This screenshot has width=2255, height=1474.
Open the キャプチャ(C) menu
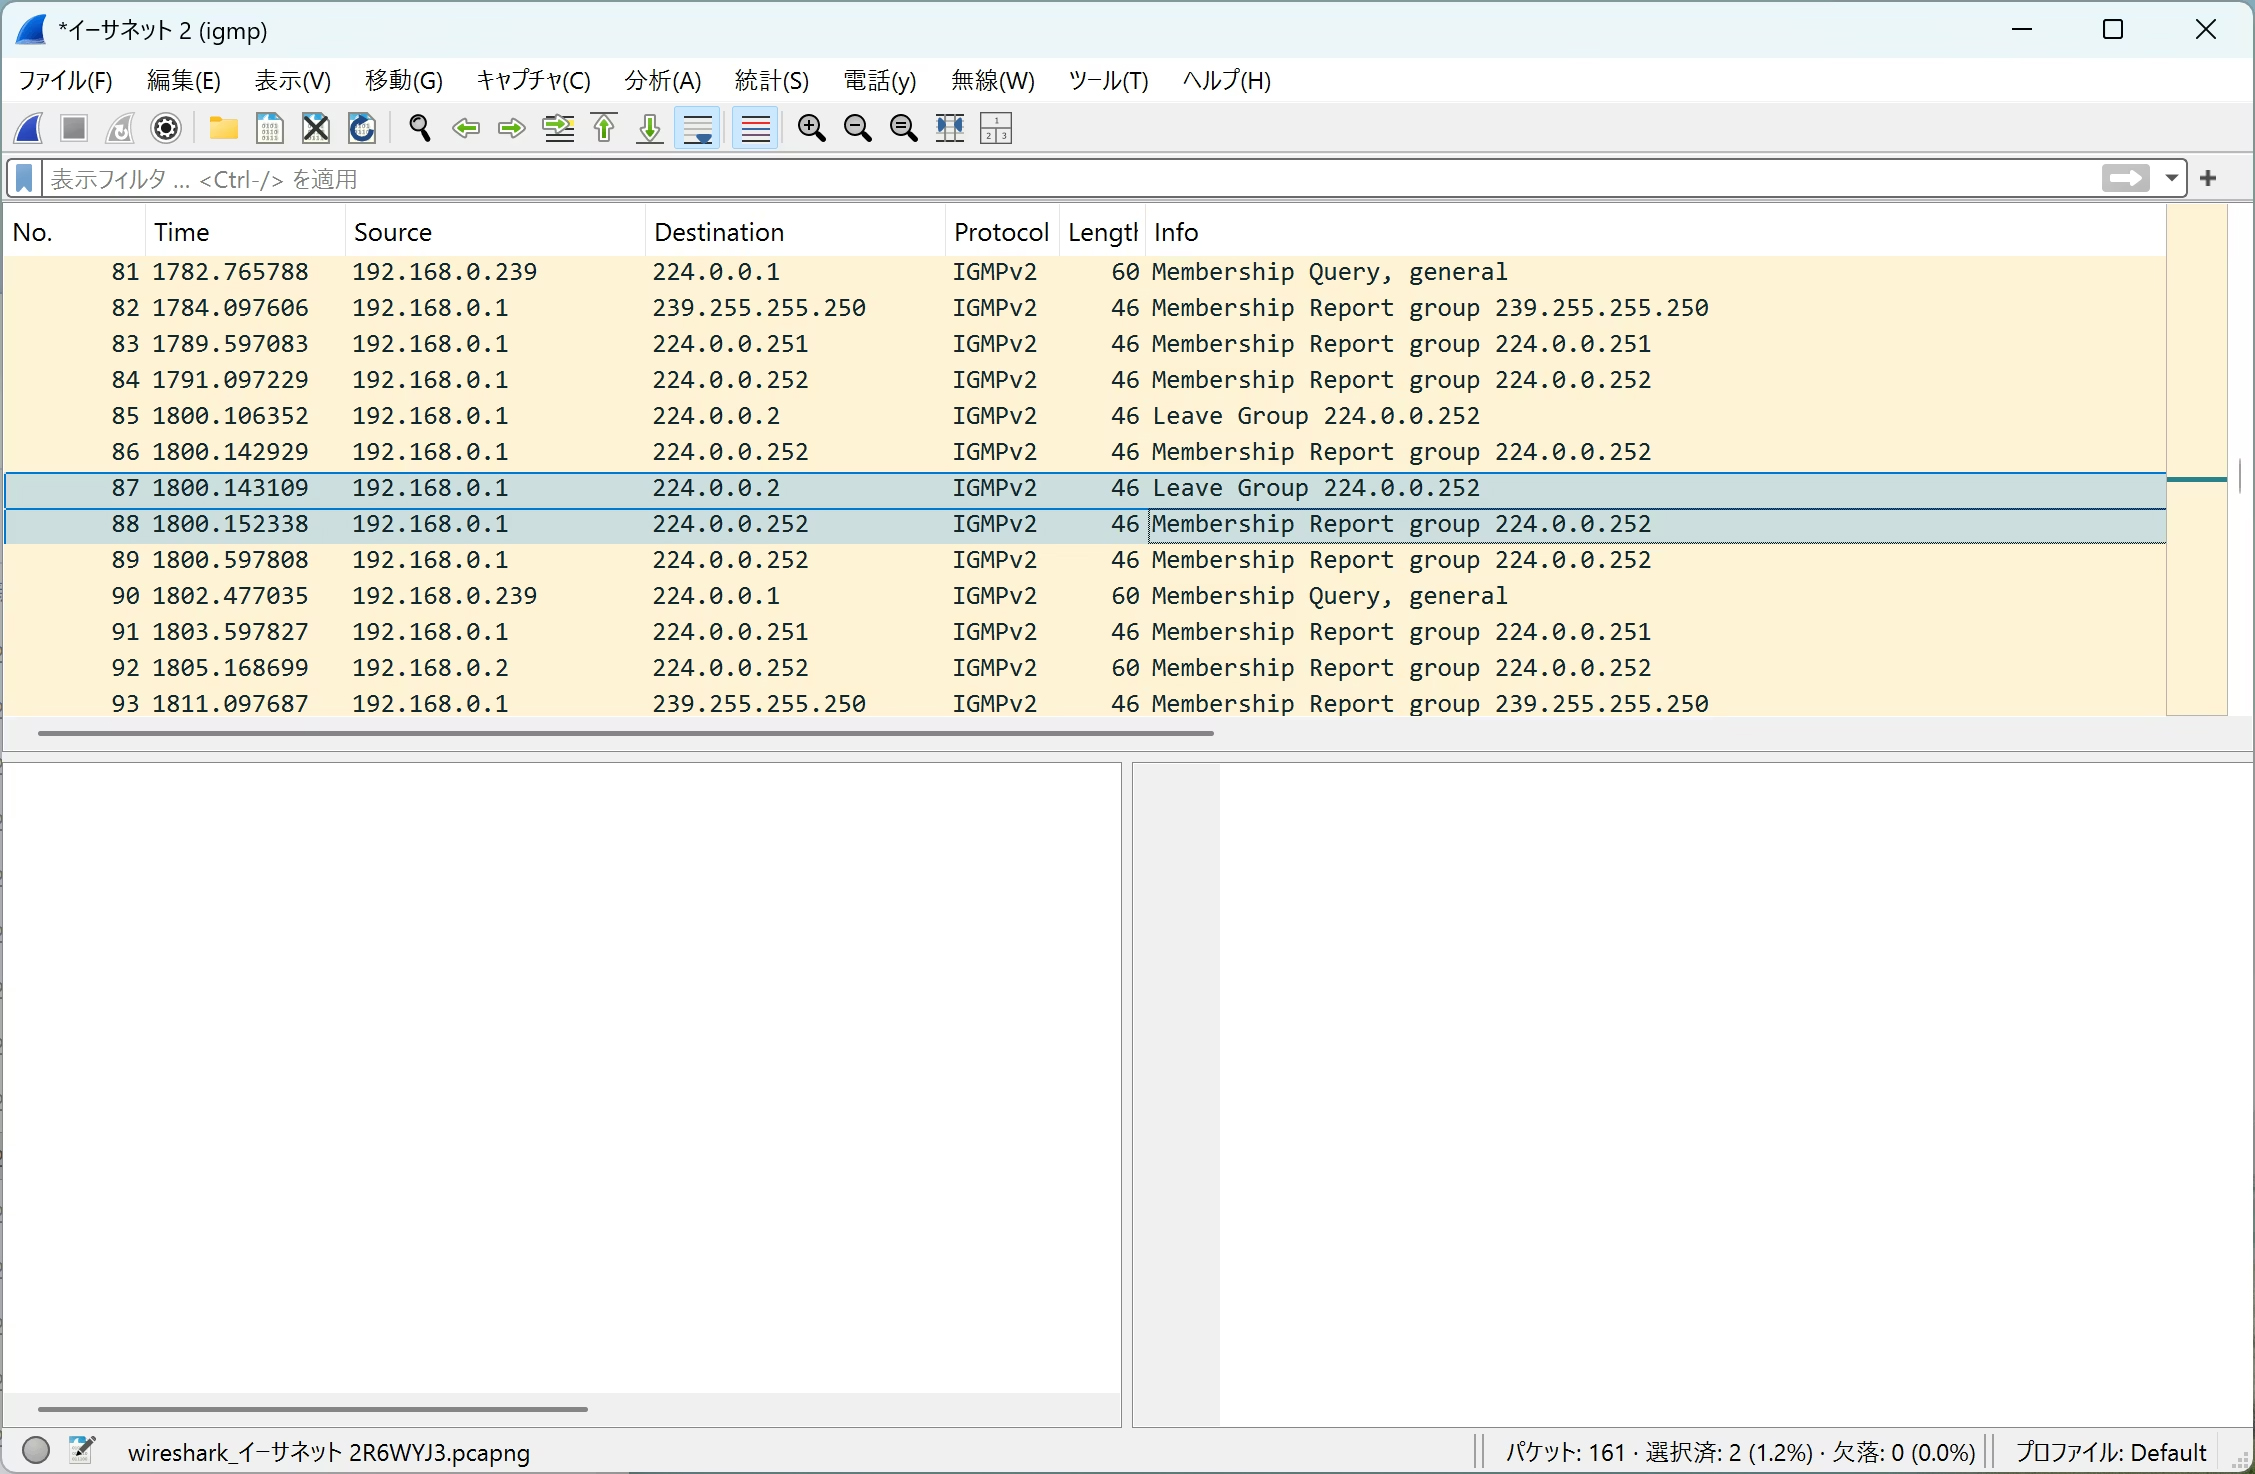point(532,81)
